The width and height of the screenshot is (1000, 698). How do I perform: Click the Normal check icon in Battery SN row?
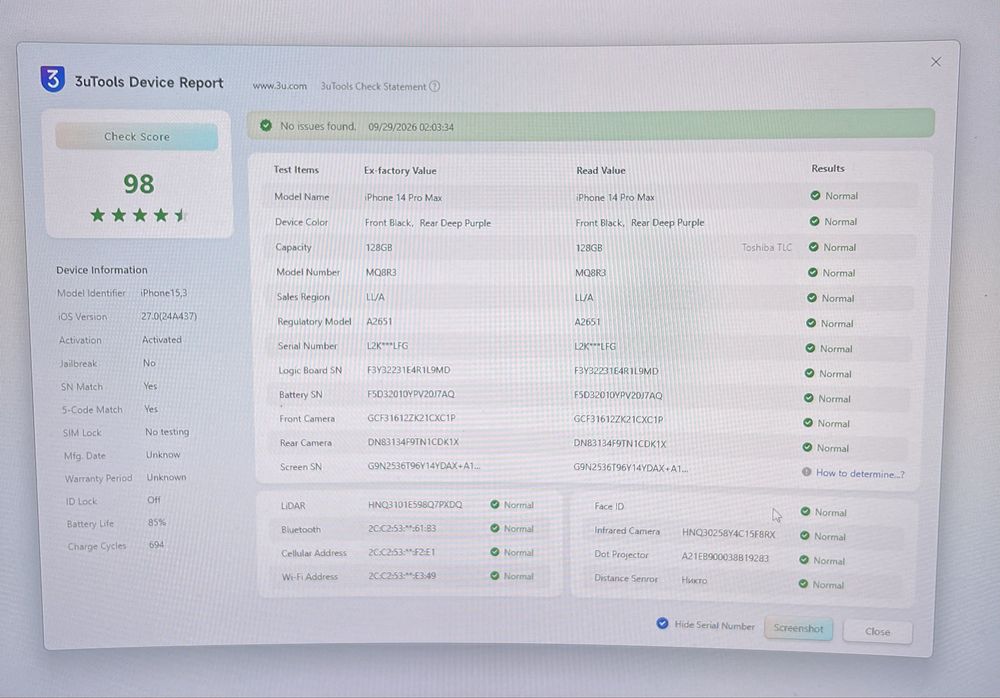point(808,398)
